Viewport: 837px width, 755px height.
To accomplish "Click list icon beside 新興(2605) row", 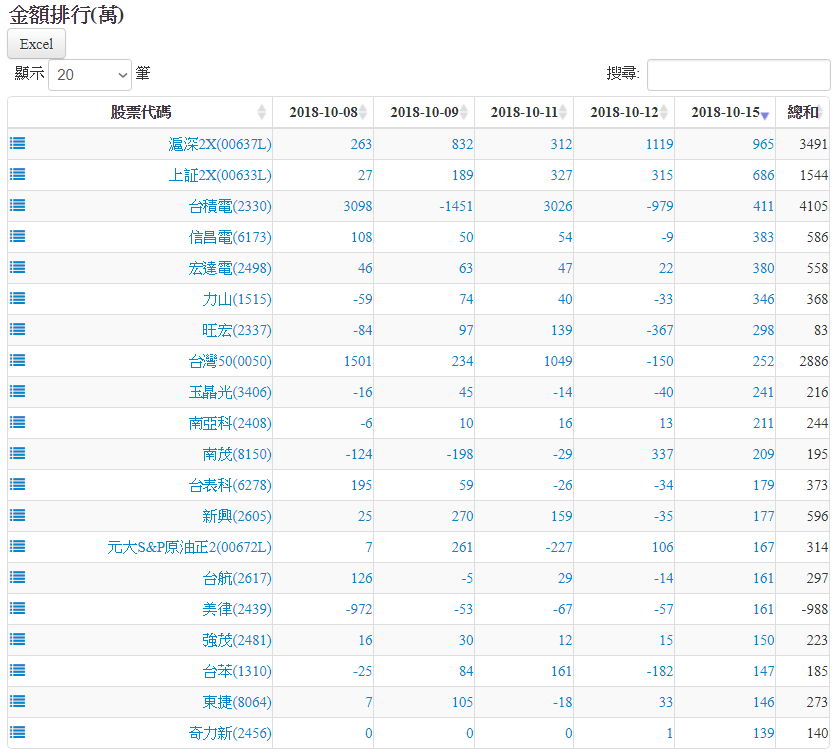I will 18,515.
